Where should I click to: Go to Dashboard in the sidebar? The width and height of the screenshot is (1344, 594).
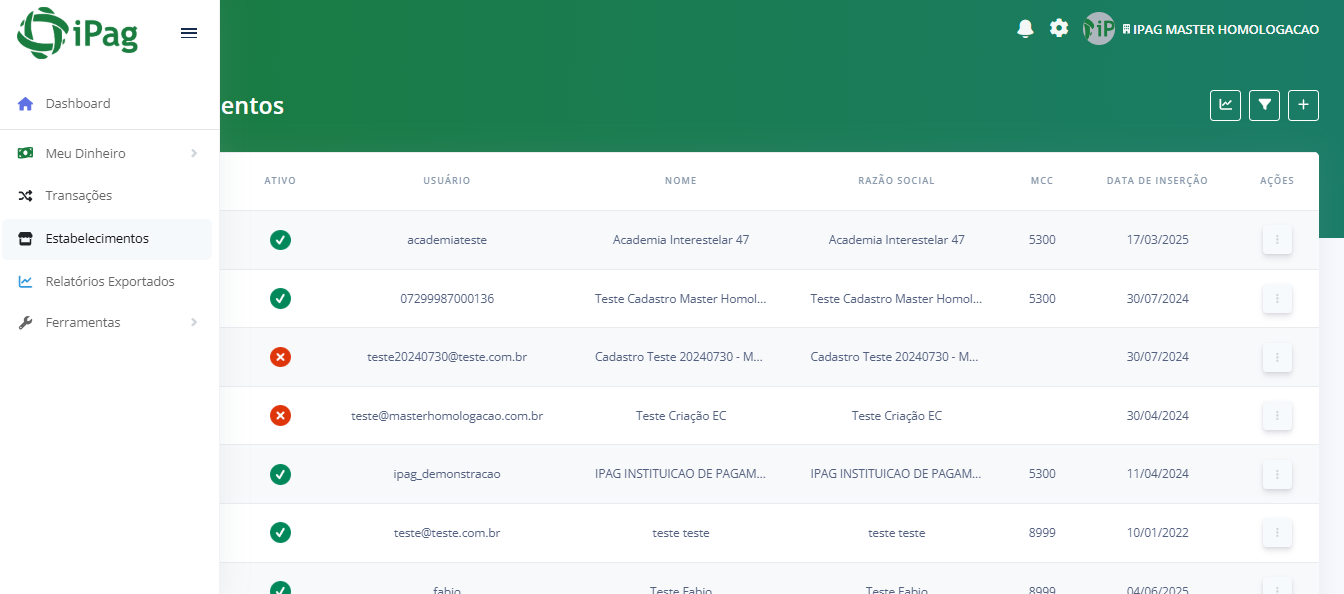click(x=107, y=103)
